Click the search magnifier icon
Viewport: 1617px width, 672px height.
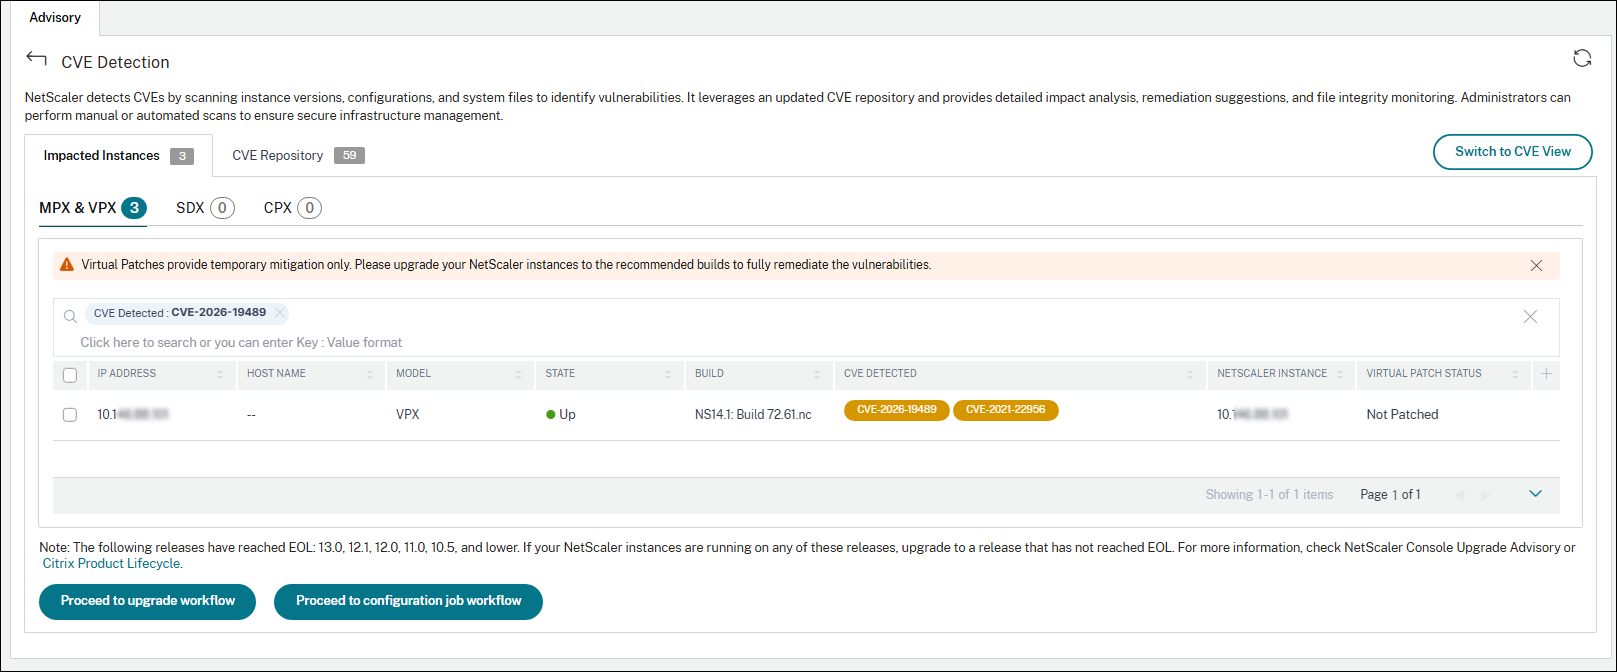[70, 316]
